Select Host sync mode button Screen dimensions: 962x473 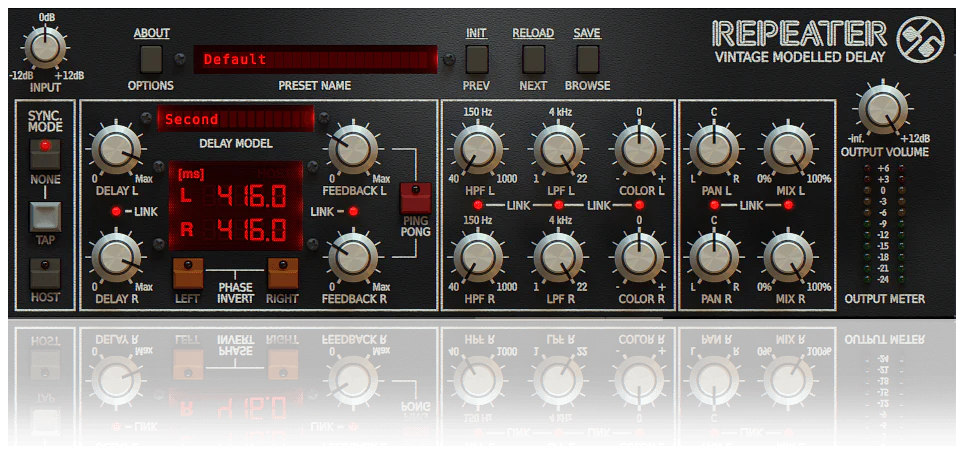45,272
